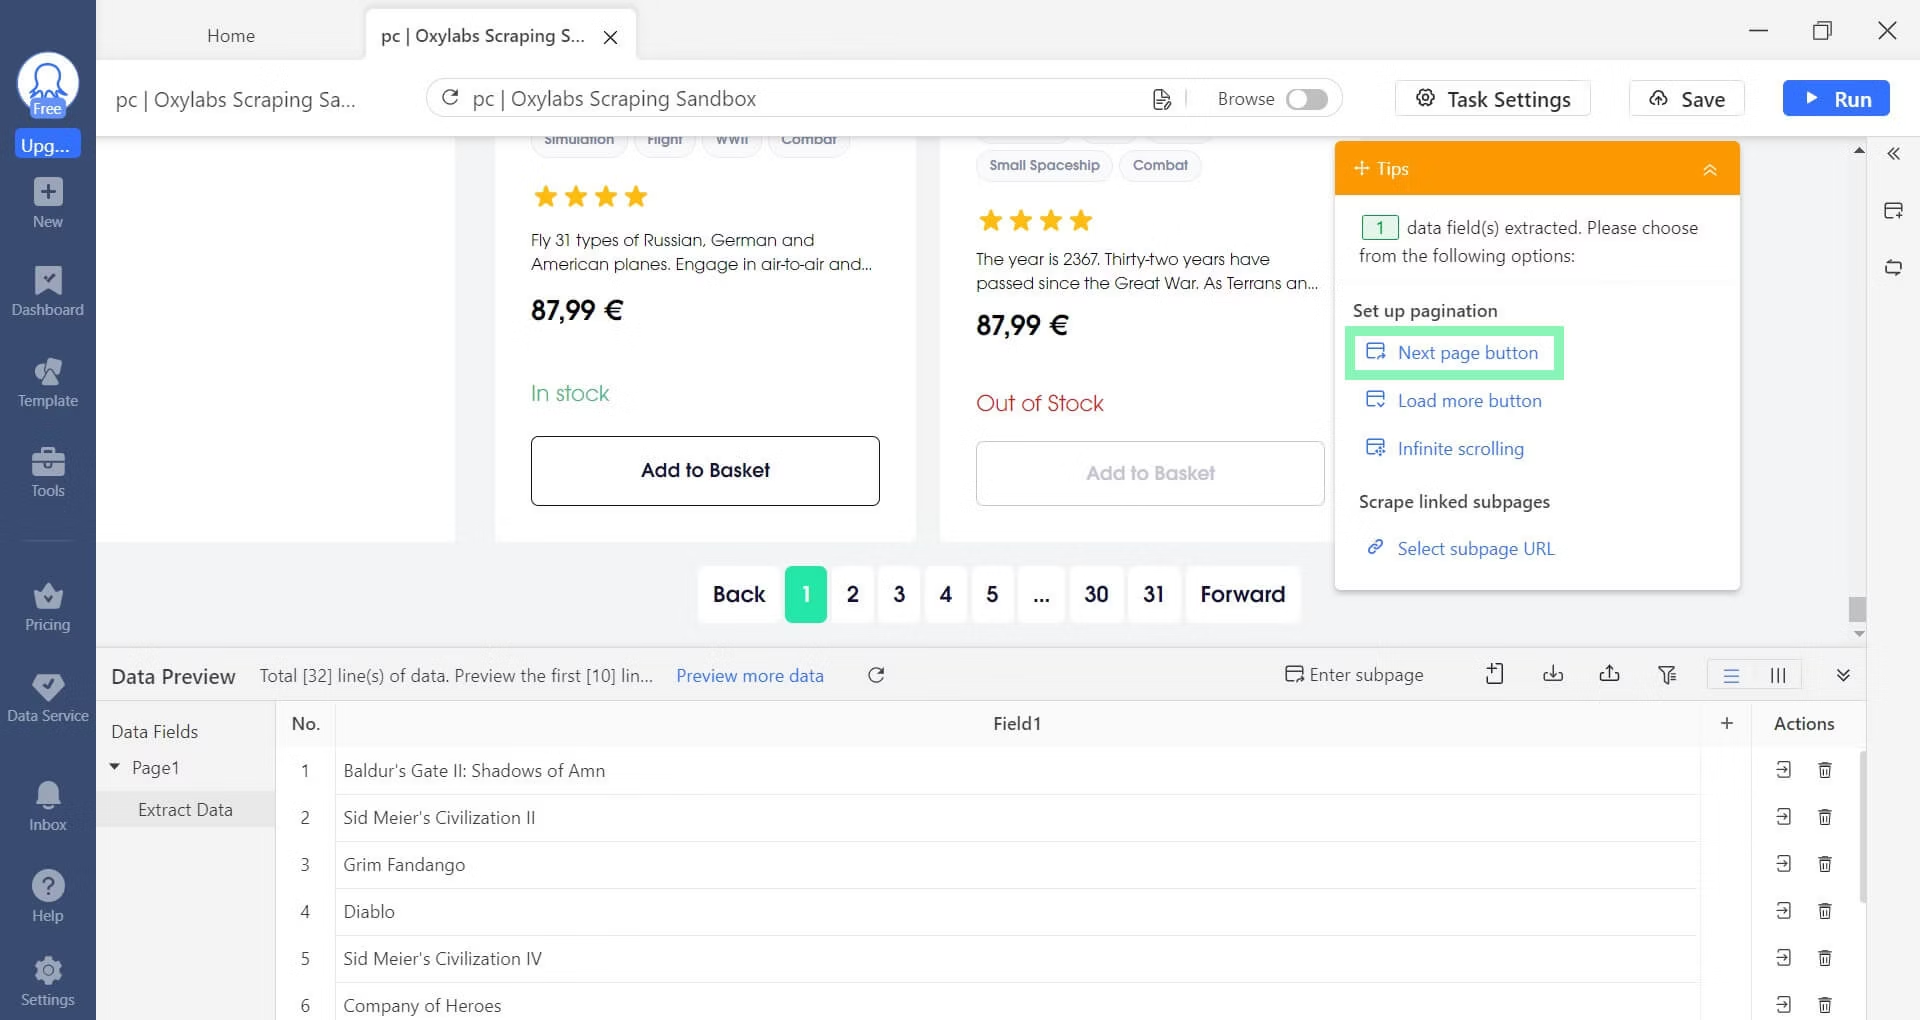Image resolution: width=1920 pixels, height=1020 pixels.
Task: Switch to vertical columns view layout
Action: (1778, 676)
